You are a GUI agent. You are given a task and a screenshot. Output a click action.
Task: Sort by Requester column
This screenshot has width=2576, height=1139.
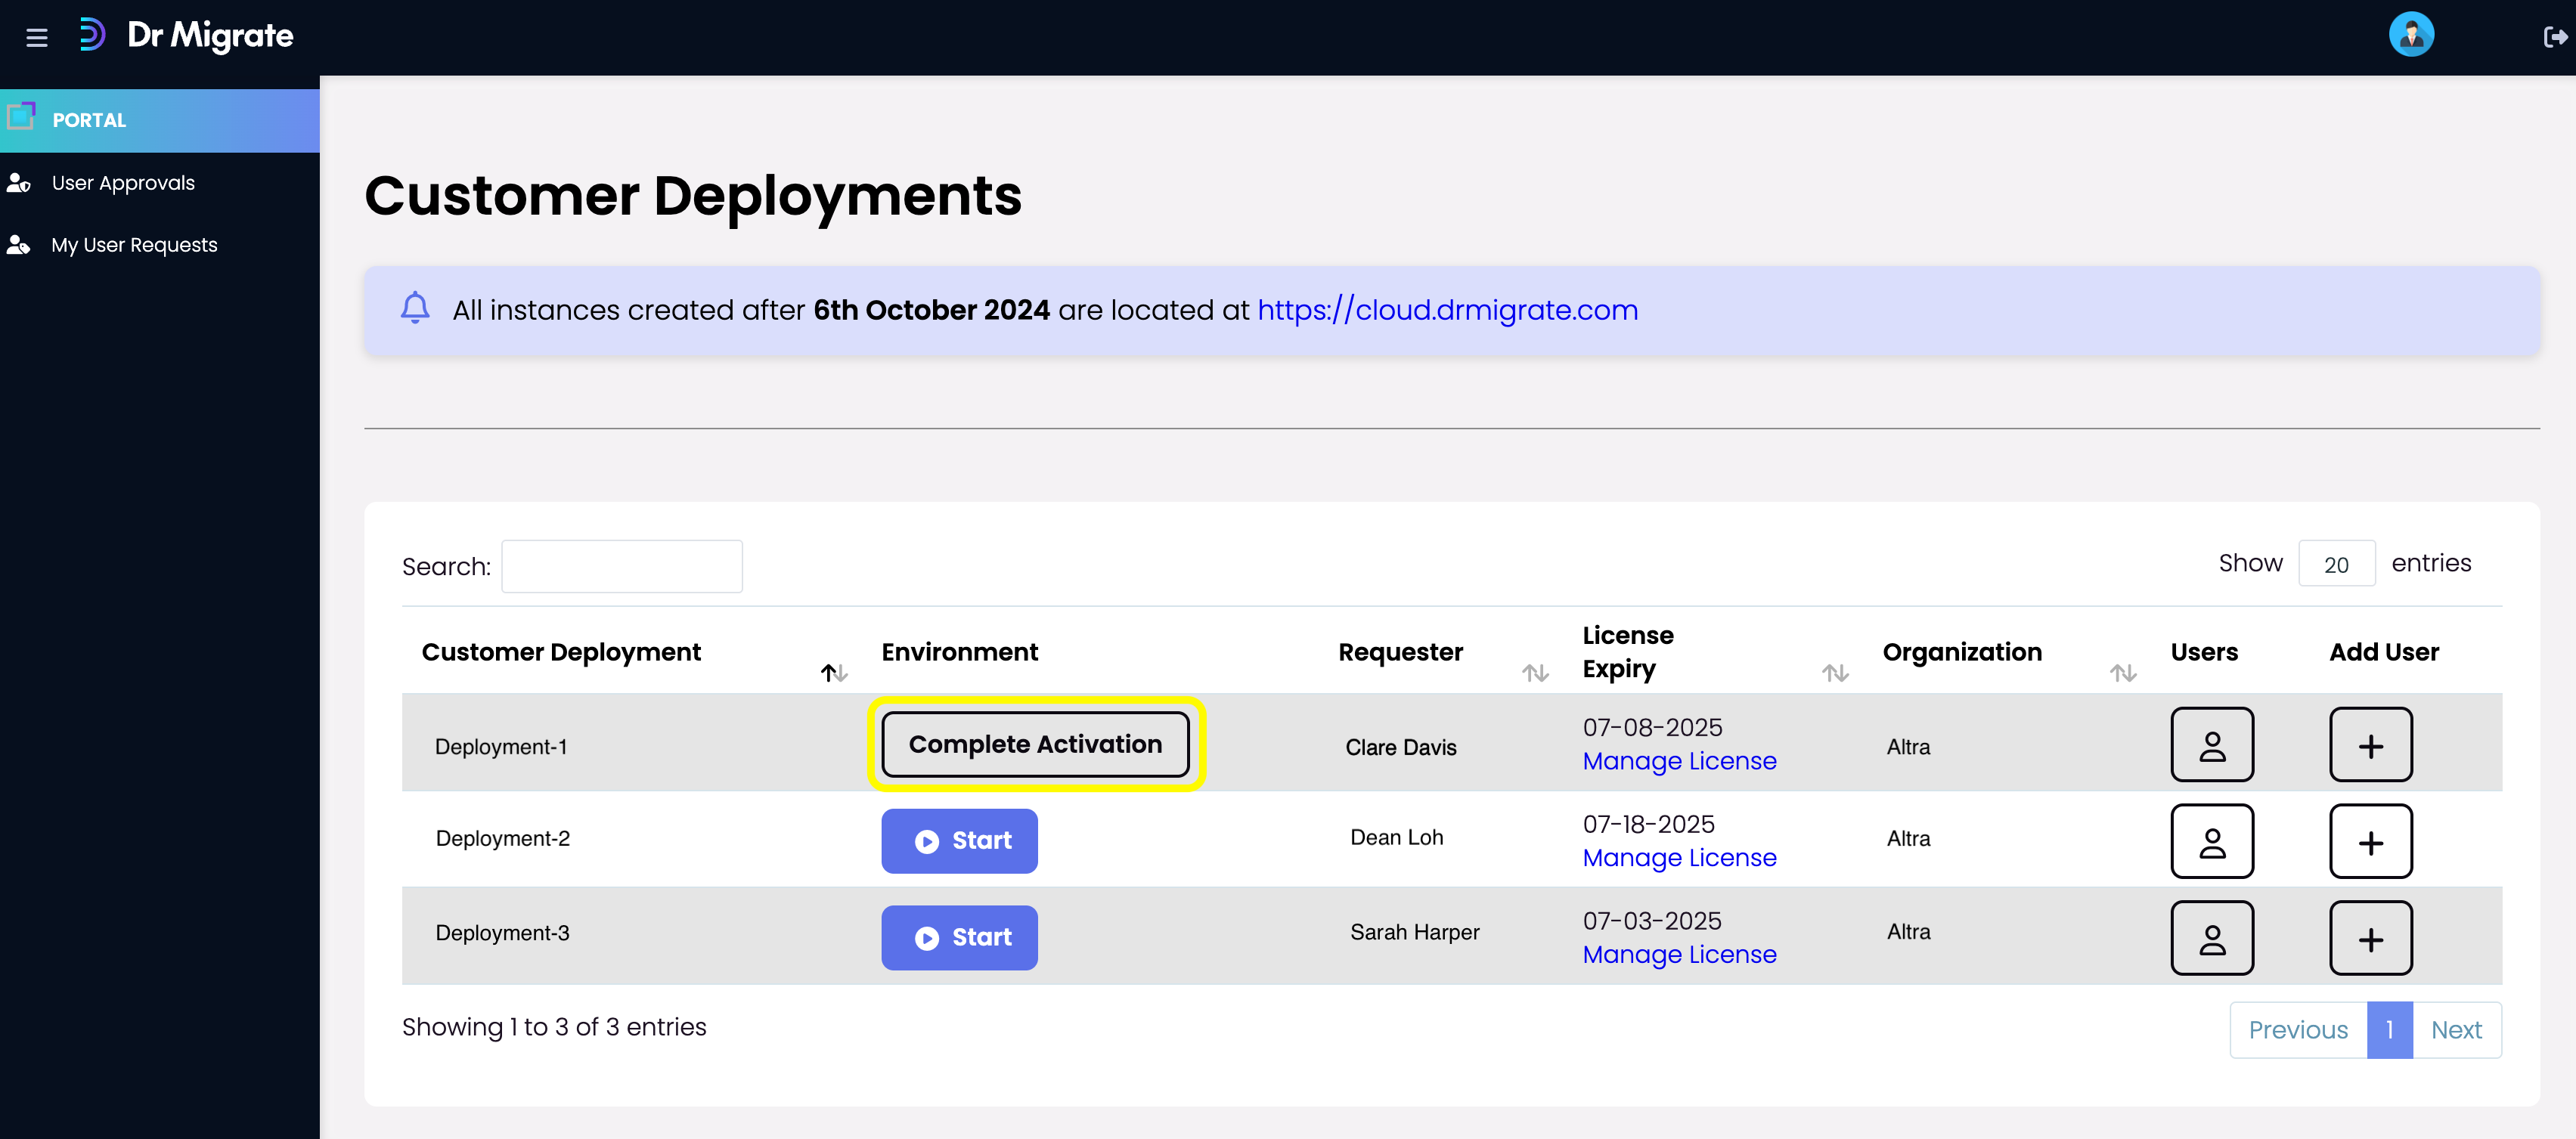[x=1535, y=673]
